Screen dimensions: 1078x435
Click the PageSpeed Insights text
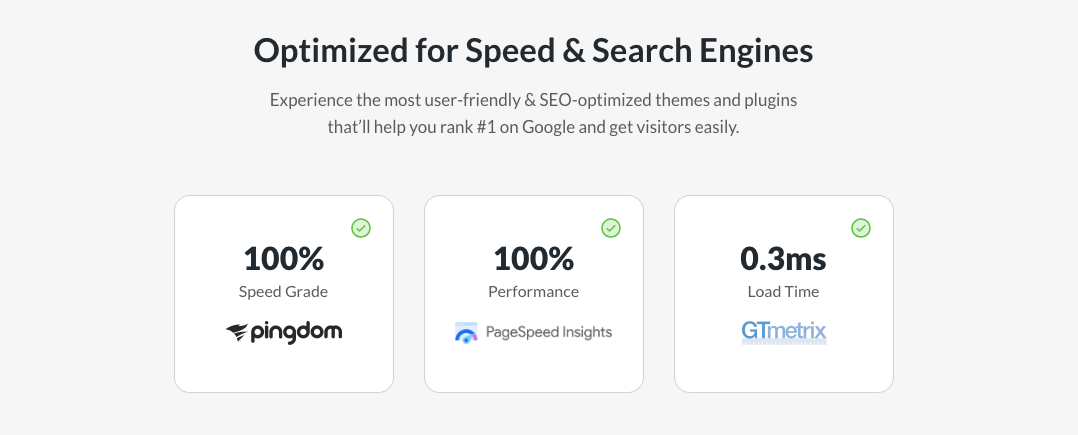(x=549, y=333)
